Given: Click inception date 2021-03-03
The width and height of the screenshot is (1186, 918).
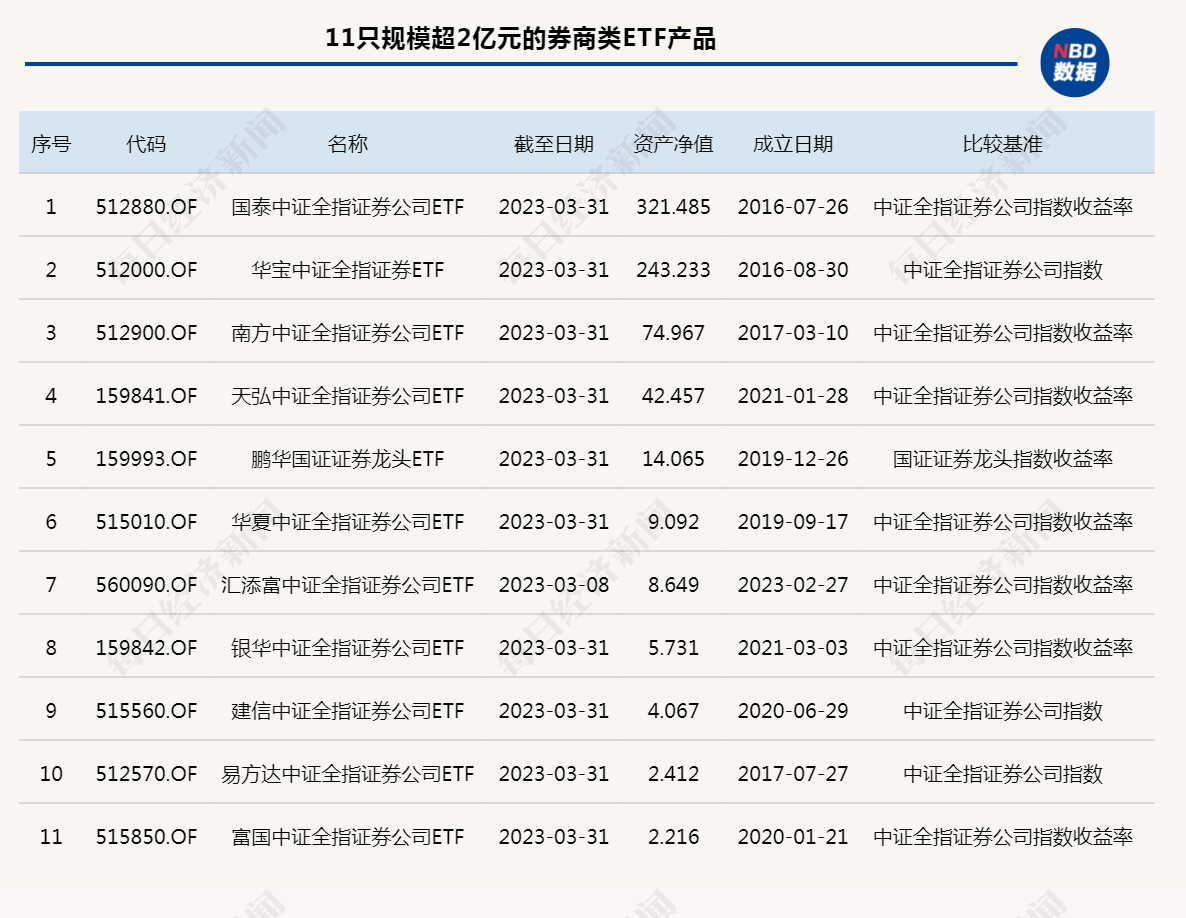Looking at the screenshot, I should (x=793, y=647).
